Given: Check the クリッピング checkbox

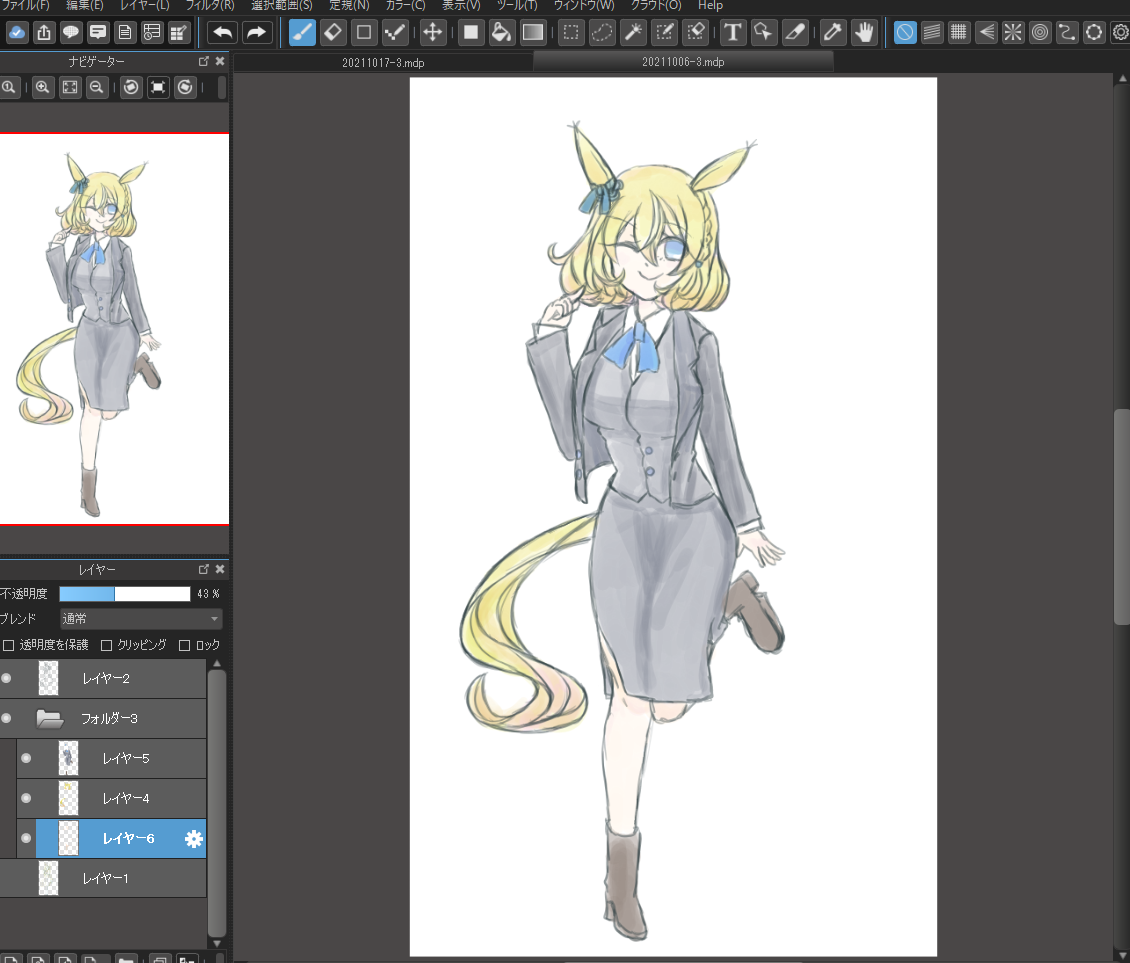Looking at the screenshot, I should pyautogui.click(x=107, y=645).
